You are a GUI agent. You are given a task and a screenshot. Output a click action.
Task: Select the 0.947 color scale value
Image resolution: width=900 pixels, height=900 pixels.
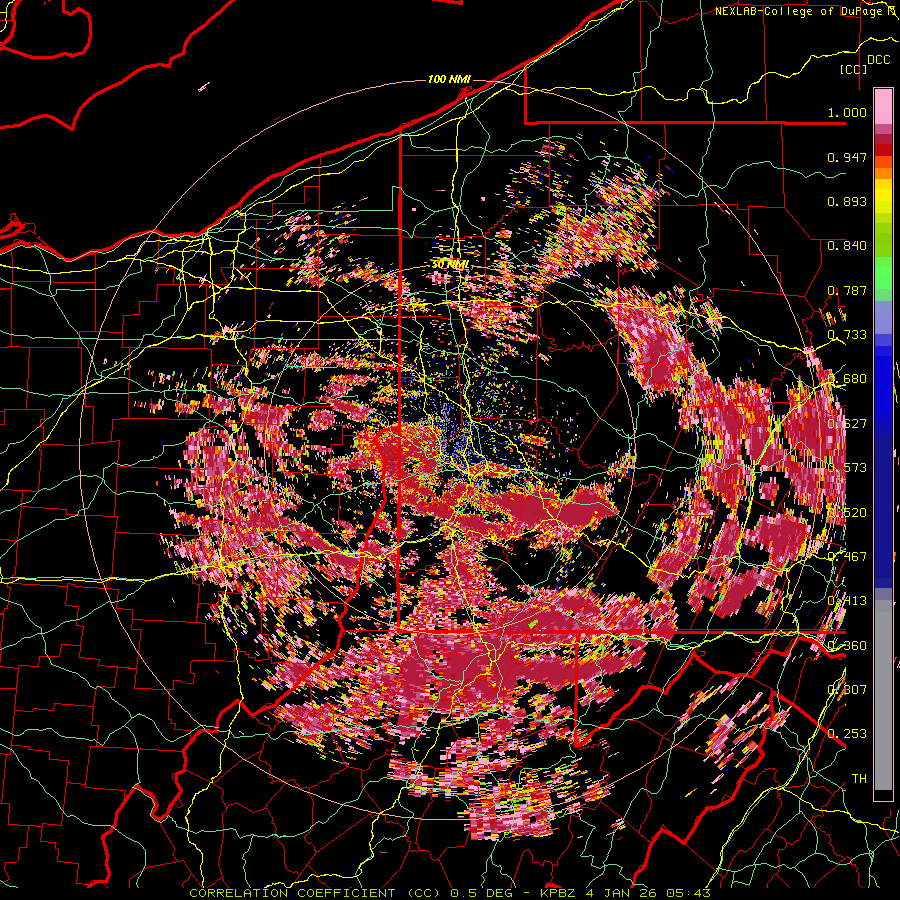click(x=847, y=157)
